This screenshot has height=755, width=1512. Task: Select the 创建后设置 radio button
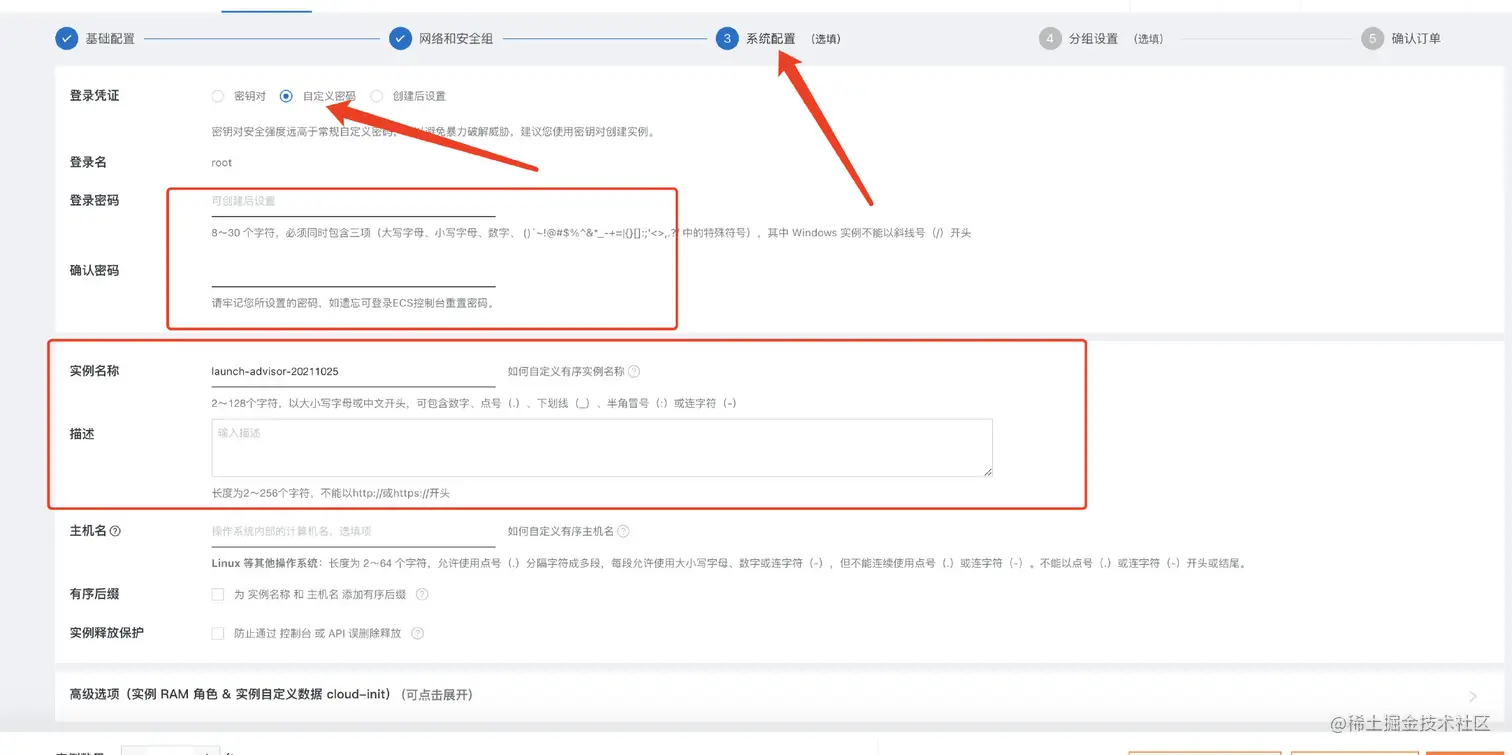pyautogui.click(x=376, y=96)
